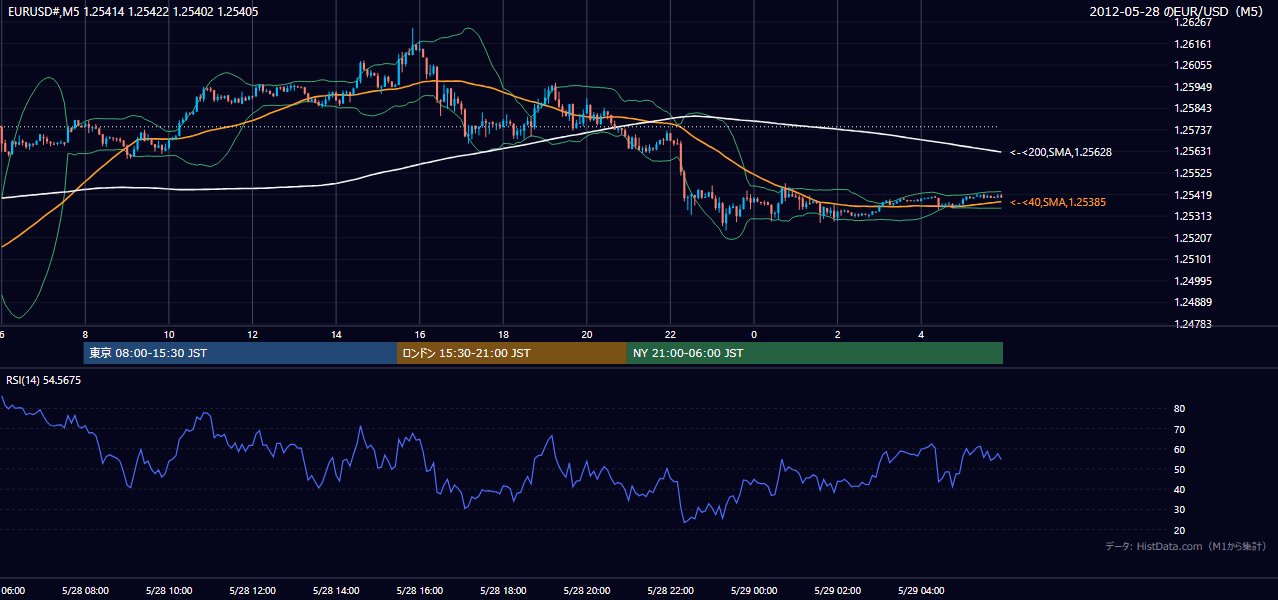This screenshot has height=600, width=1278.
Task: Click the Tokyo 08:00-15:30 JST session bar
Action: [x=241, y=353]
